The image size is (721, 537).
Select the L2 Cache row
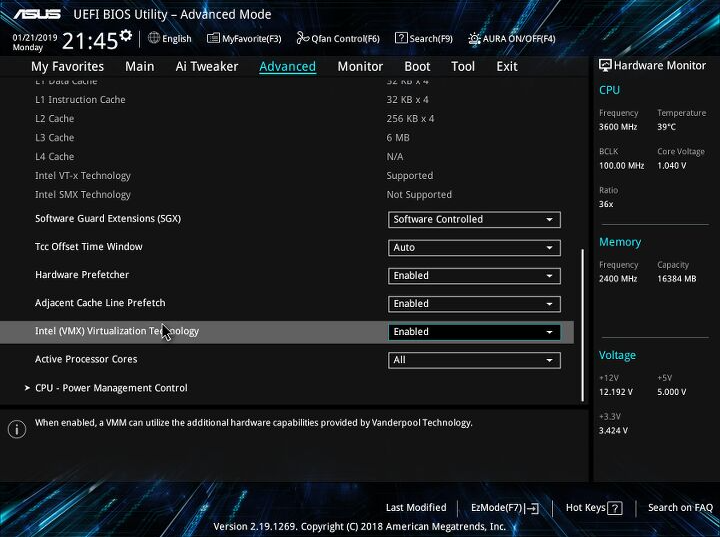[286, 119]
